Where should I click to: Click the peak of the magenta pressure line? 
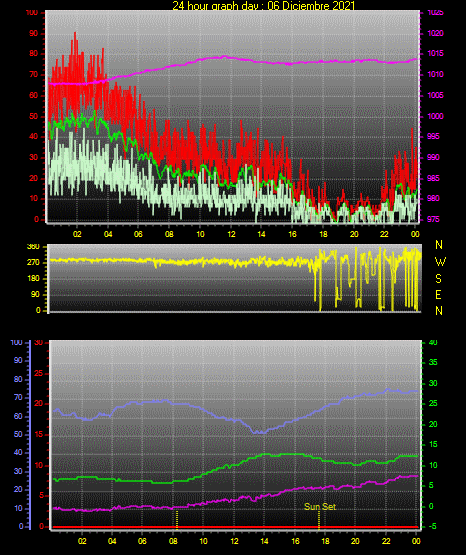[223, 56]
